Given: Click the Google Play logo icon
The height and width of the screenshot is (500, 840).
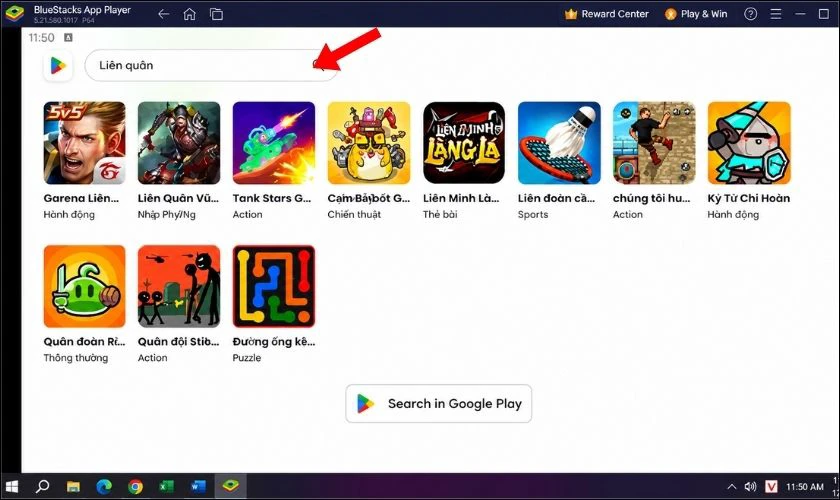Looking at the screenshot, I should click(58, 65).
